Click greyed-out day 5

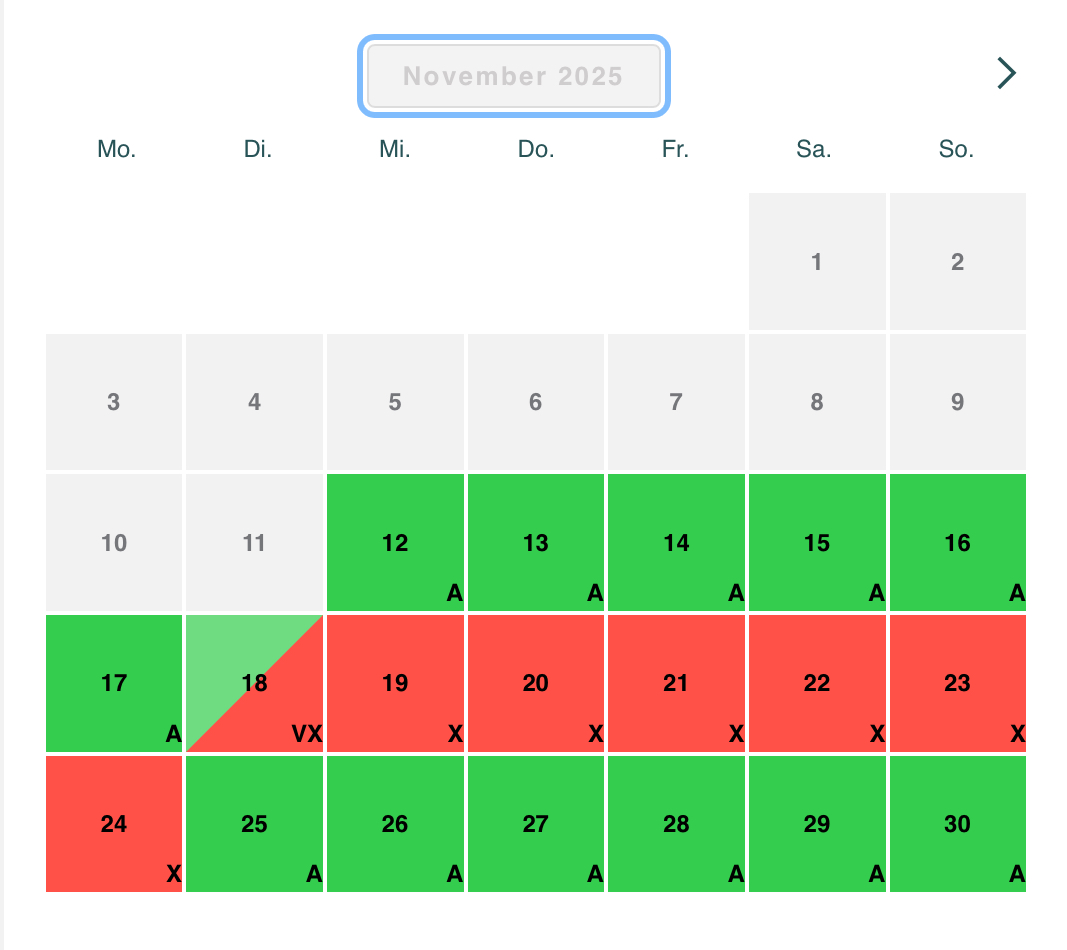coord(395,402)
